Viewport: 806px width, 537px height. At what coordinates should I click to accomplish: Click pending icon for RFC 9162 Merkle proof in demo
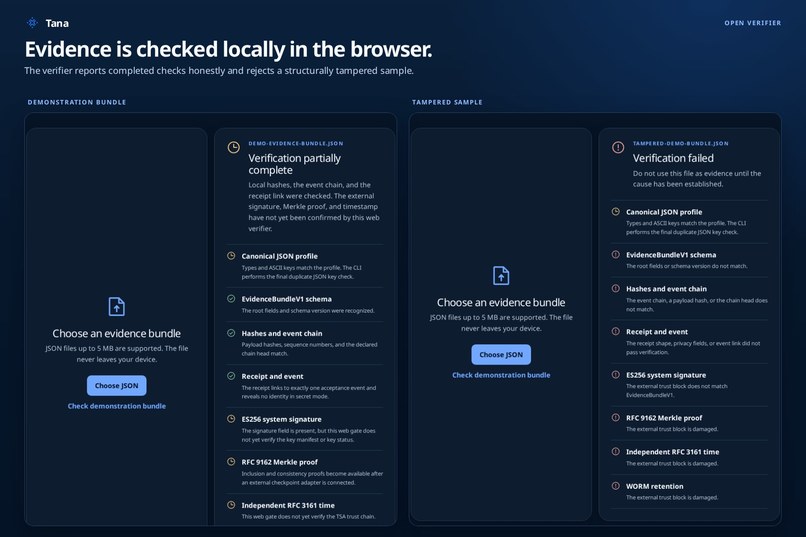pos(231,462)
